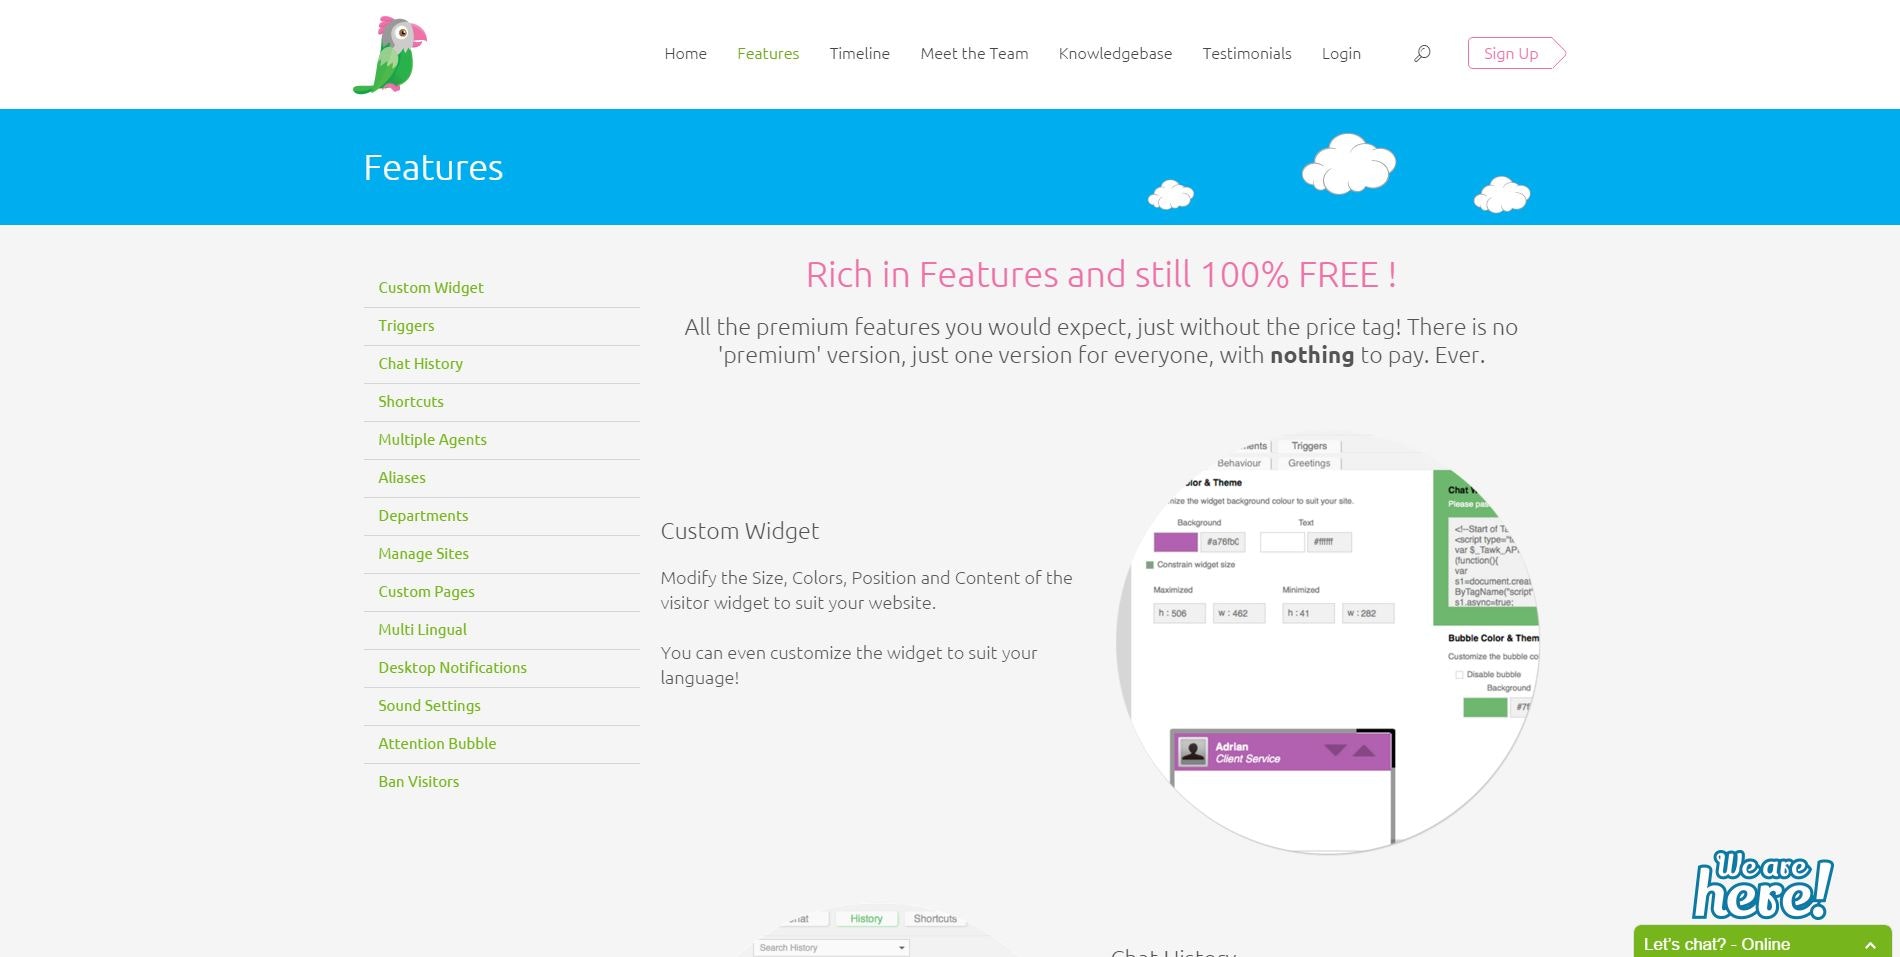Go to Desktop Notifications
The height and width of the screenshot is (957, 1900).
[452, 667]
